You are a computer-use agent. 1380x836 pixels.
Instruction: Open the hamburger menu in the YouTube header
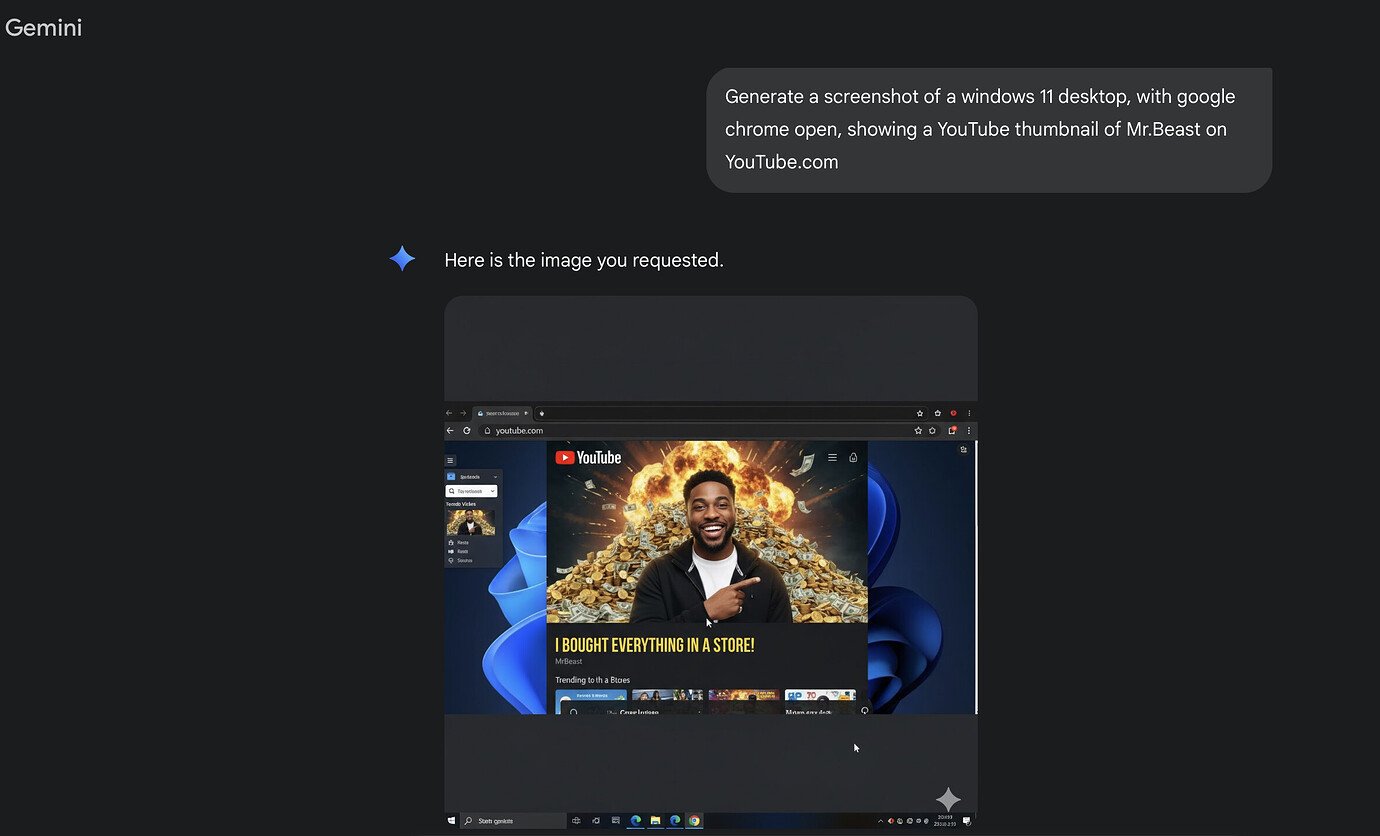pyautogui.click(x=832, y=458)
